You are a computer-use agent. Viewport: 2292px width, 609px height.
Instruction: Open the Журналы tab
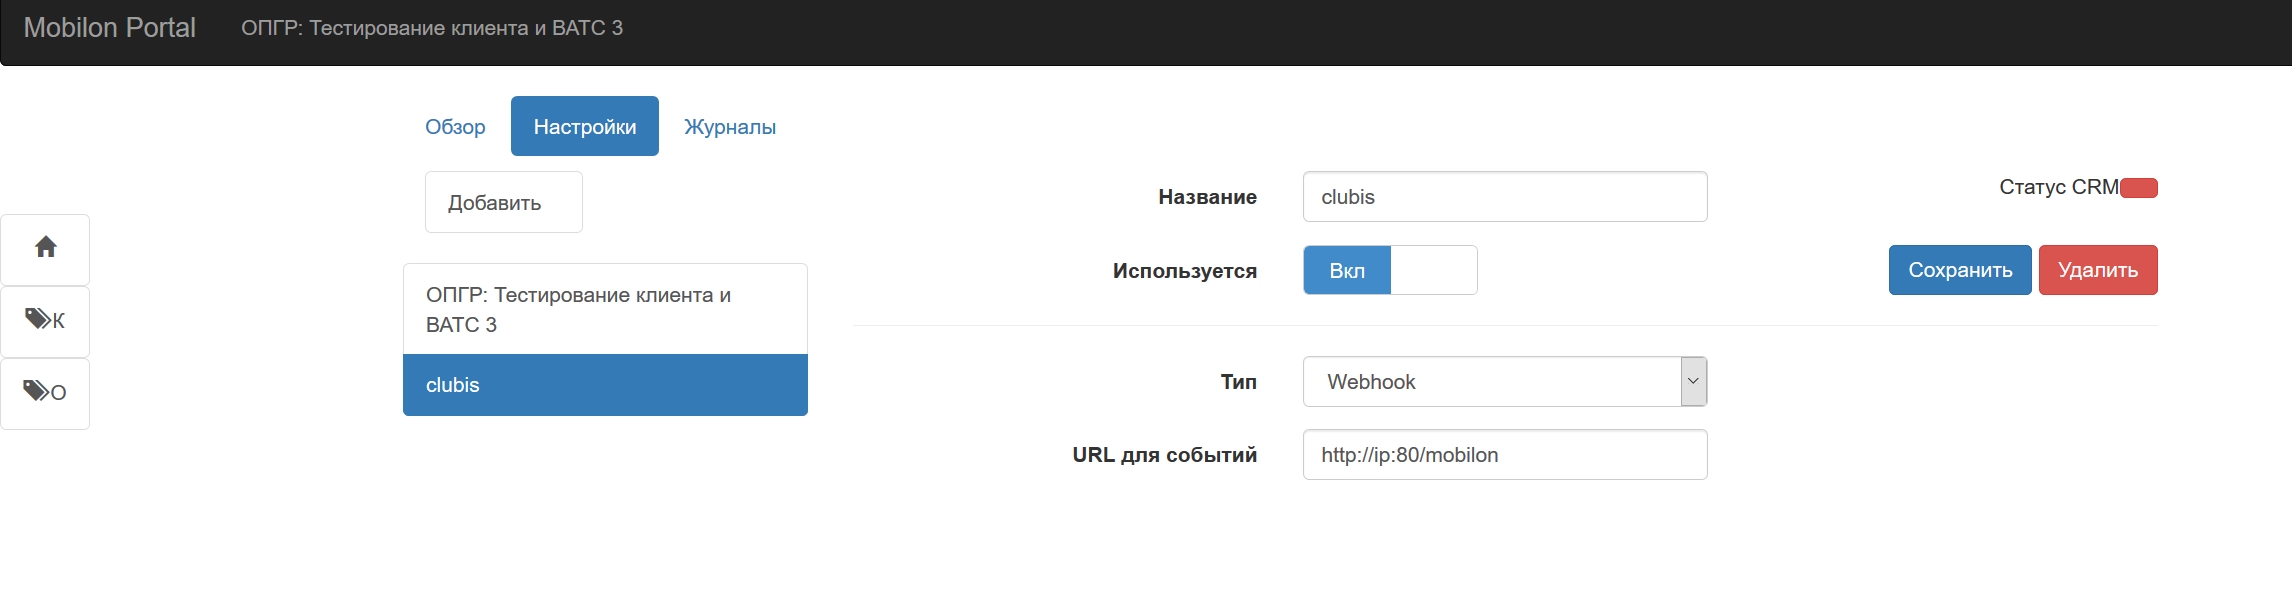[730, 127]
